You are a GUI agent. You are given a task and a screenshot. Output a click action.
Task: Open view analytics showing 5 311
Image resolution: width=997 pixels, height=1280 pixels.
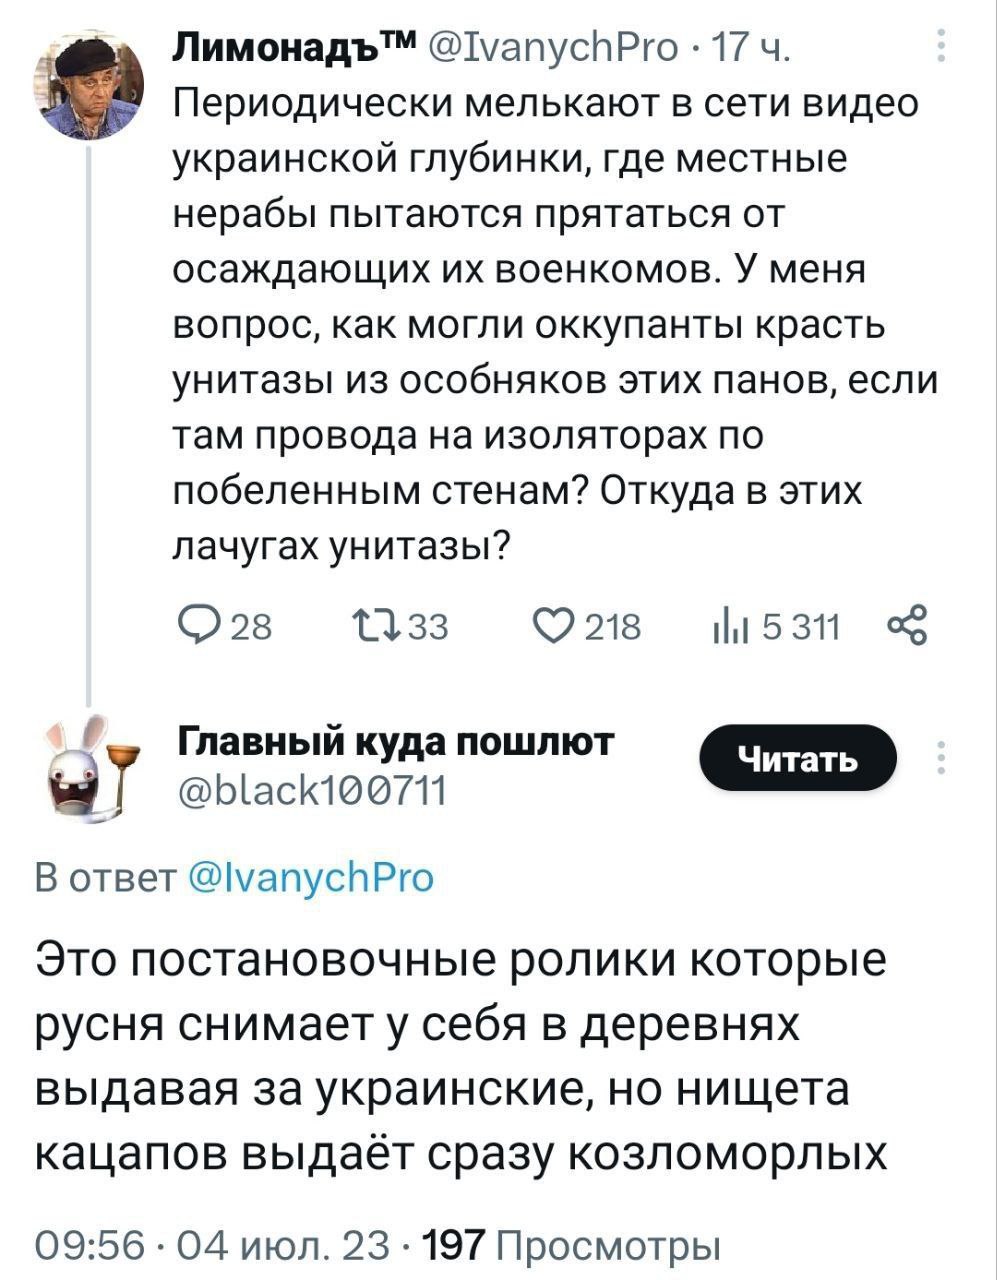tap(719, 627)
